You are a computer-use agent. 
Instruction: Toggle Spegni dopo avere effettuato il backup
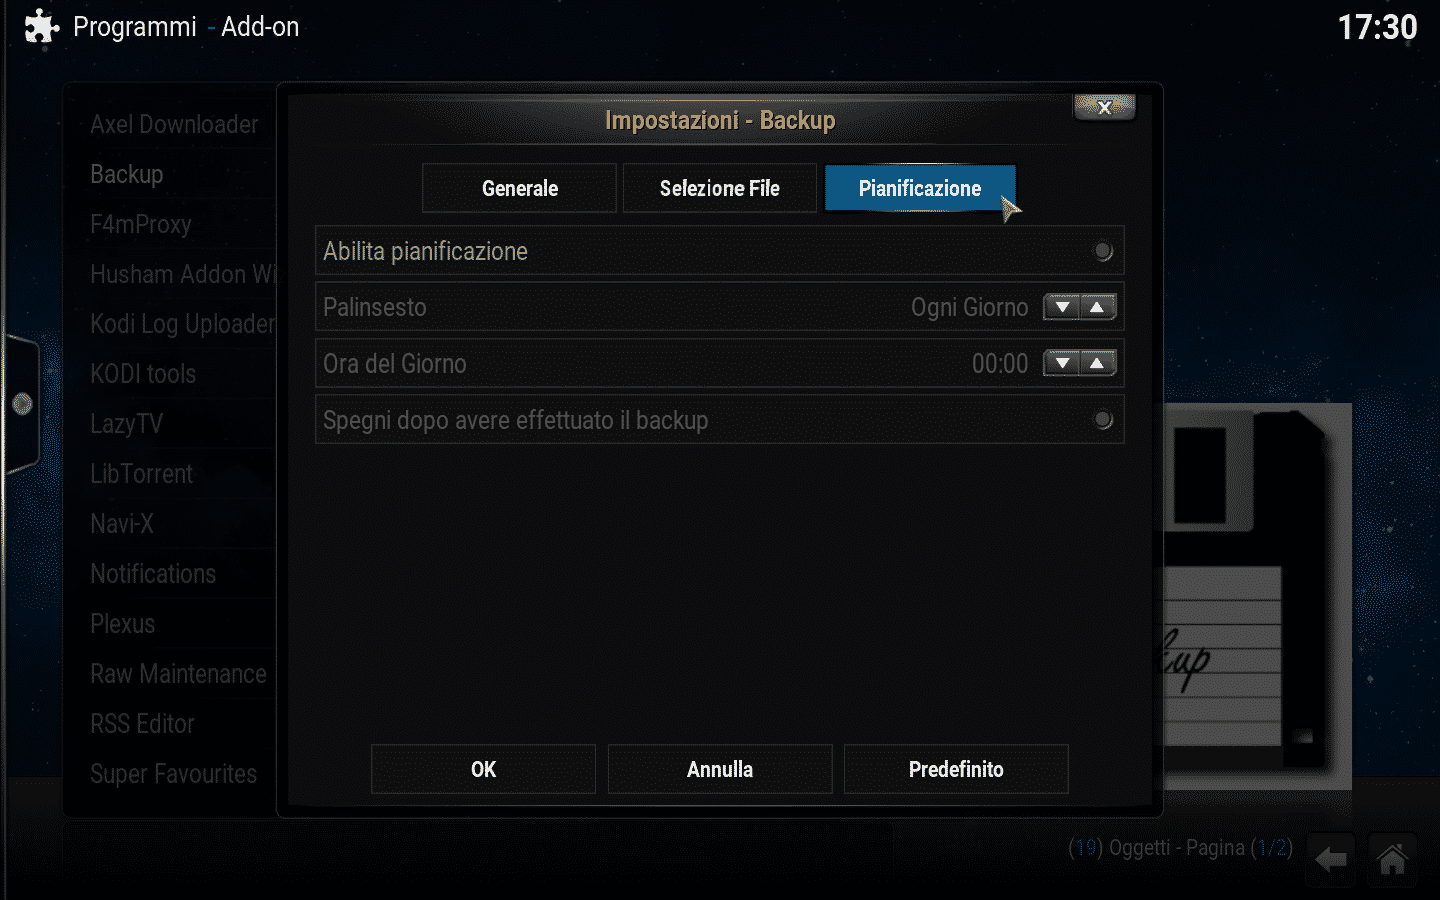tap(1102, 420)
